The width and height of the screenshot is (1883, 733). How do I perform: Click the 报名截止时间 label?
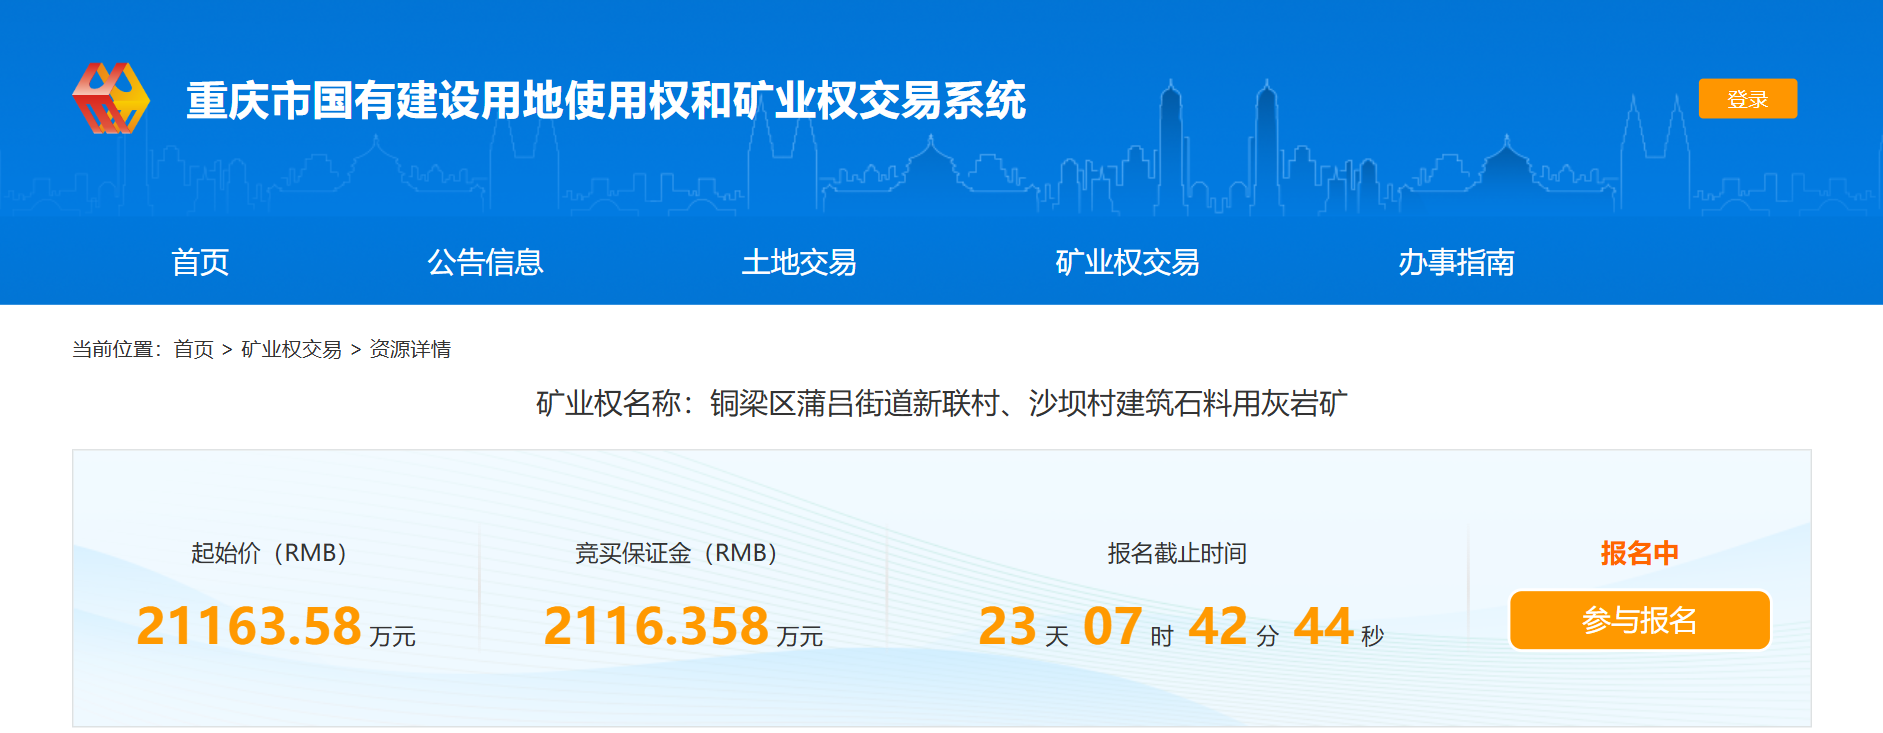pyautogui.click(x=1176, y=553)
